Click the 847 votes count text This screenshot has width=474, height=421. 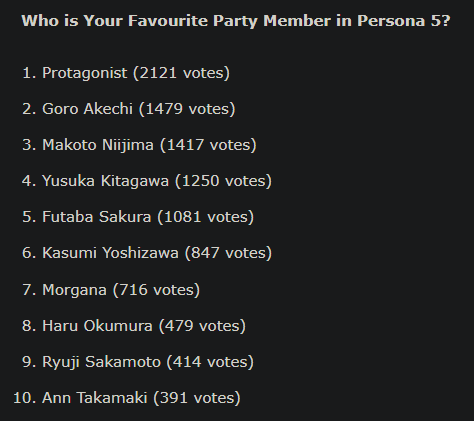(228, 253)
